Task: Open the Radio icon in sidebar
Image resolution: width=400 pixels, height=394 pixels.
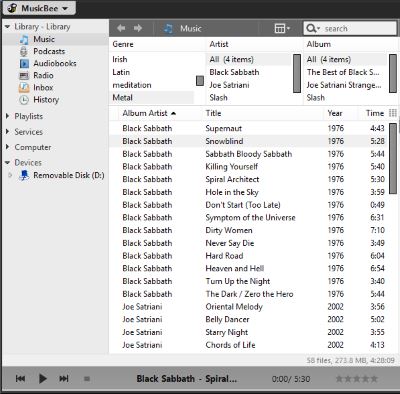Action: click(24, 76)
